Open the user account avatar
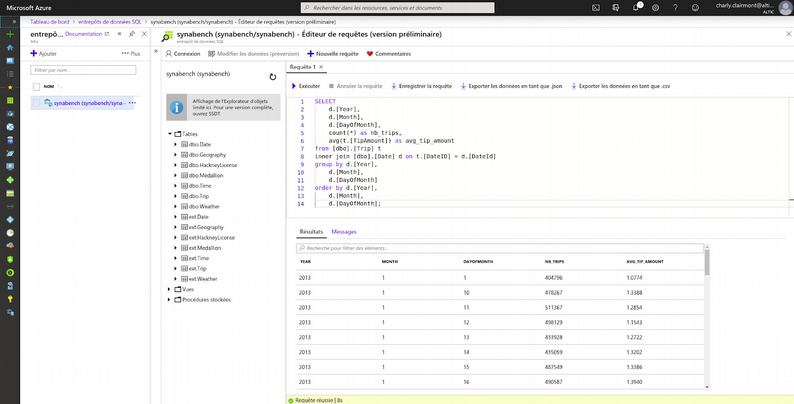The height and width of the screenshot is (404, 794). [785, 8]
